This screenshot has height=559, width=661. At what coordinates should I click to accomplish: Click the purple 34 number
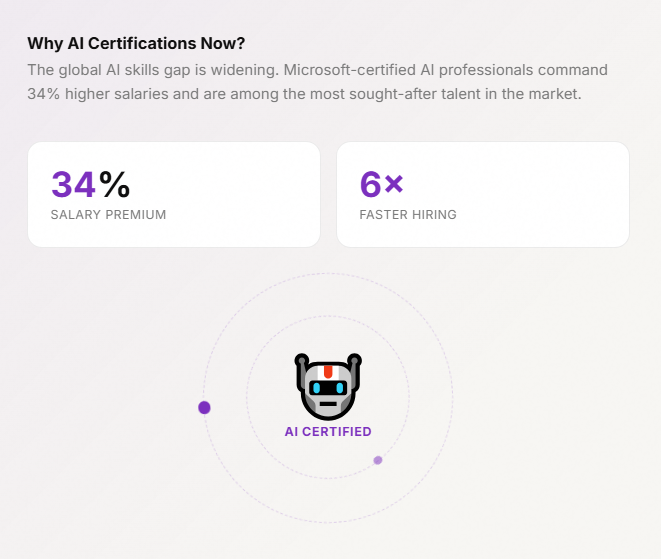[73, 184]
